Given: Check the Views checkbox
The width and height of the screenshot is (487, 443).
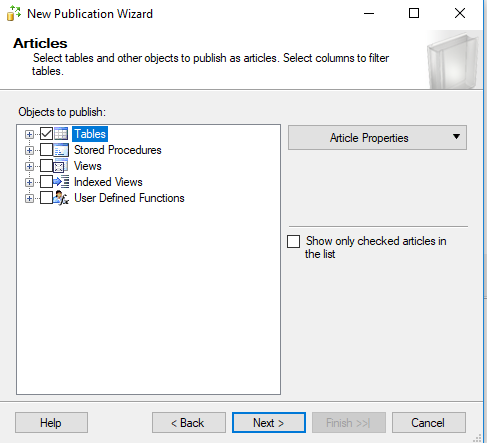Looking at the screenshot, I should tap(46, 166).
